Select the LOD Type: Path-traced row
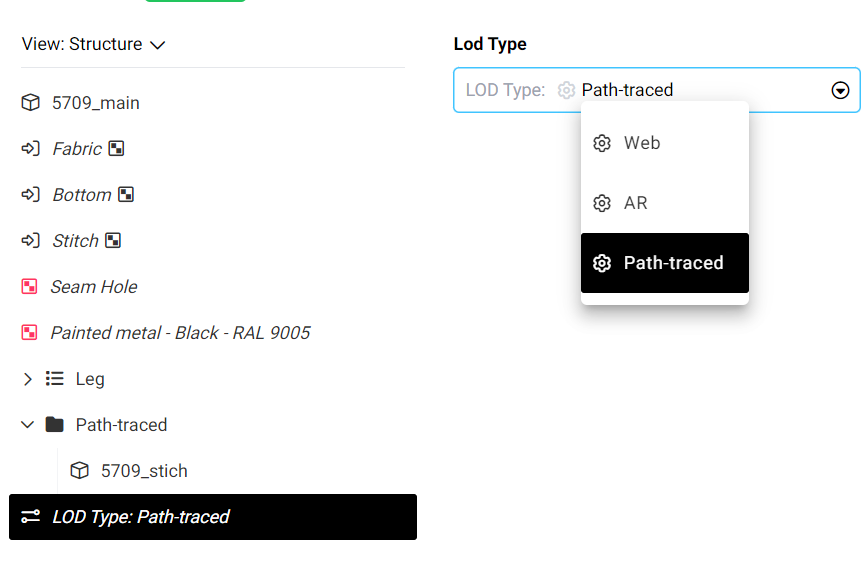The height and width of the screenshot is (576, 866). pyautogui.click(x=212, y=517)
